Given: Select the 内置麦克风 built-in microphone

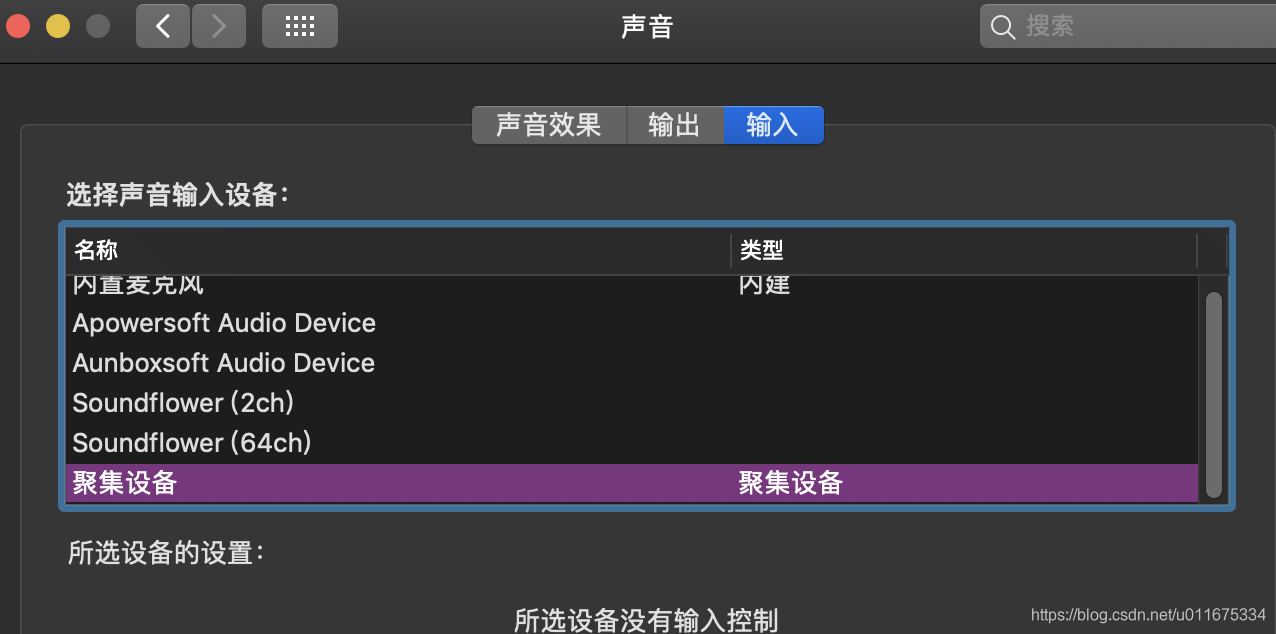Looking at the screenshot, I should [138, 285].
